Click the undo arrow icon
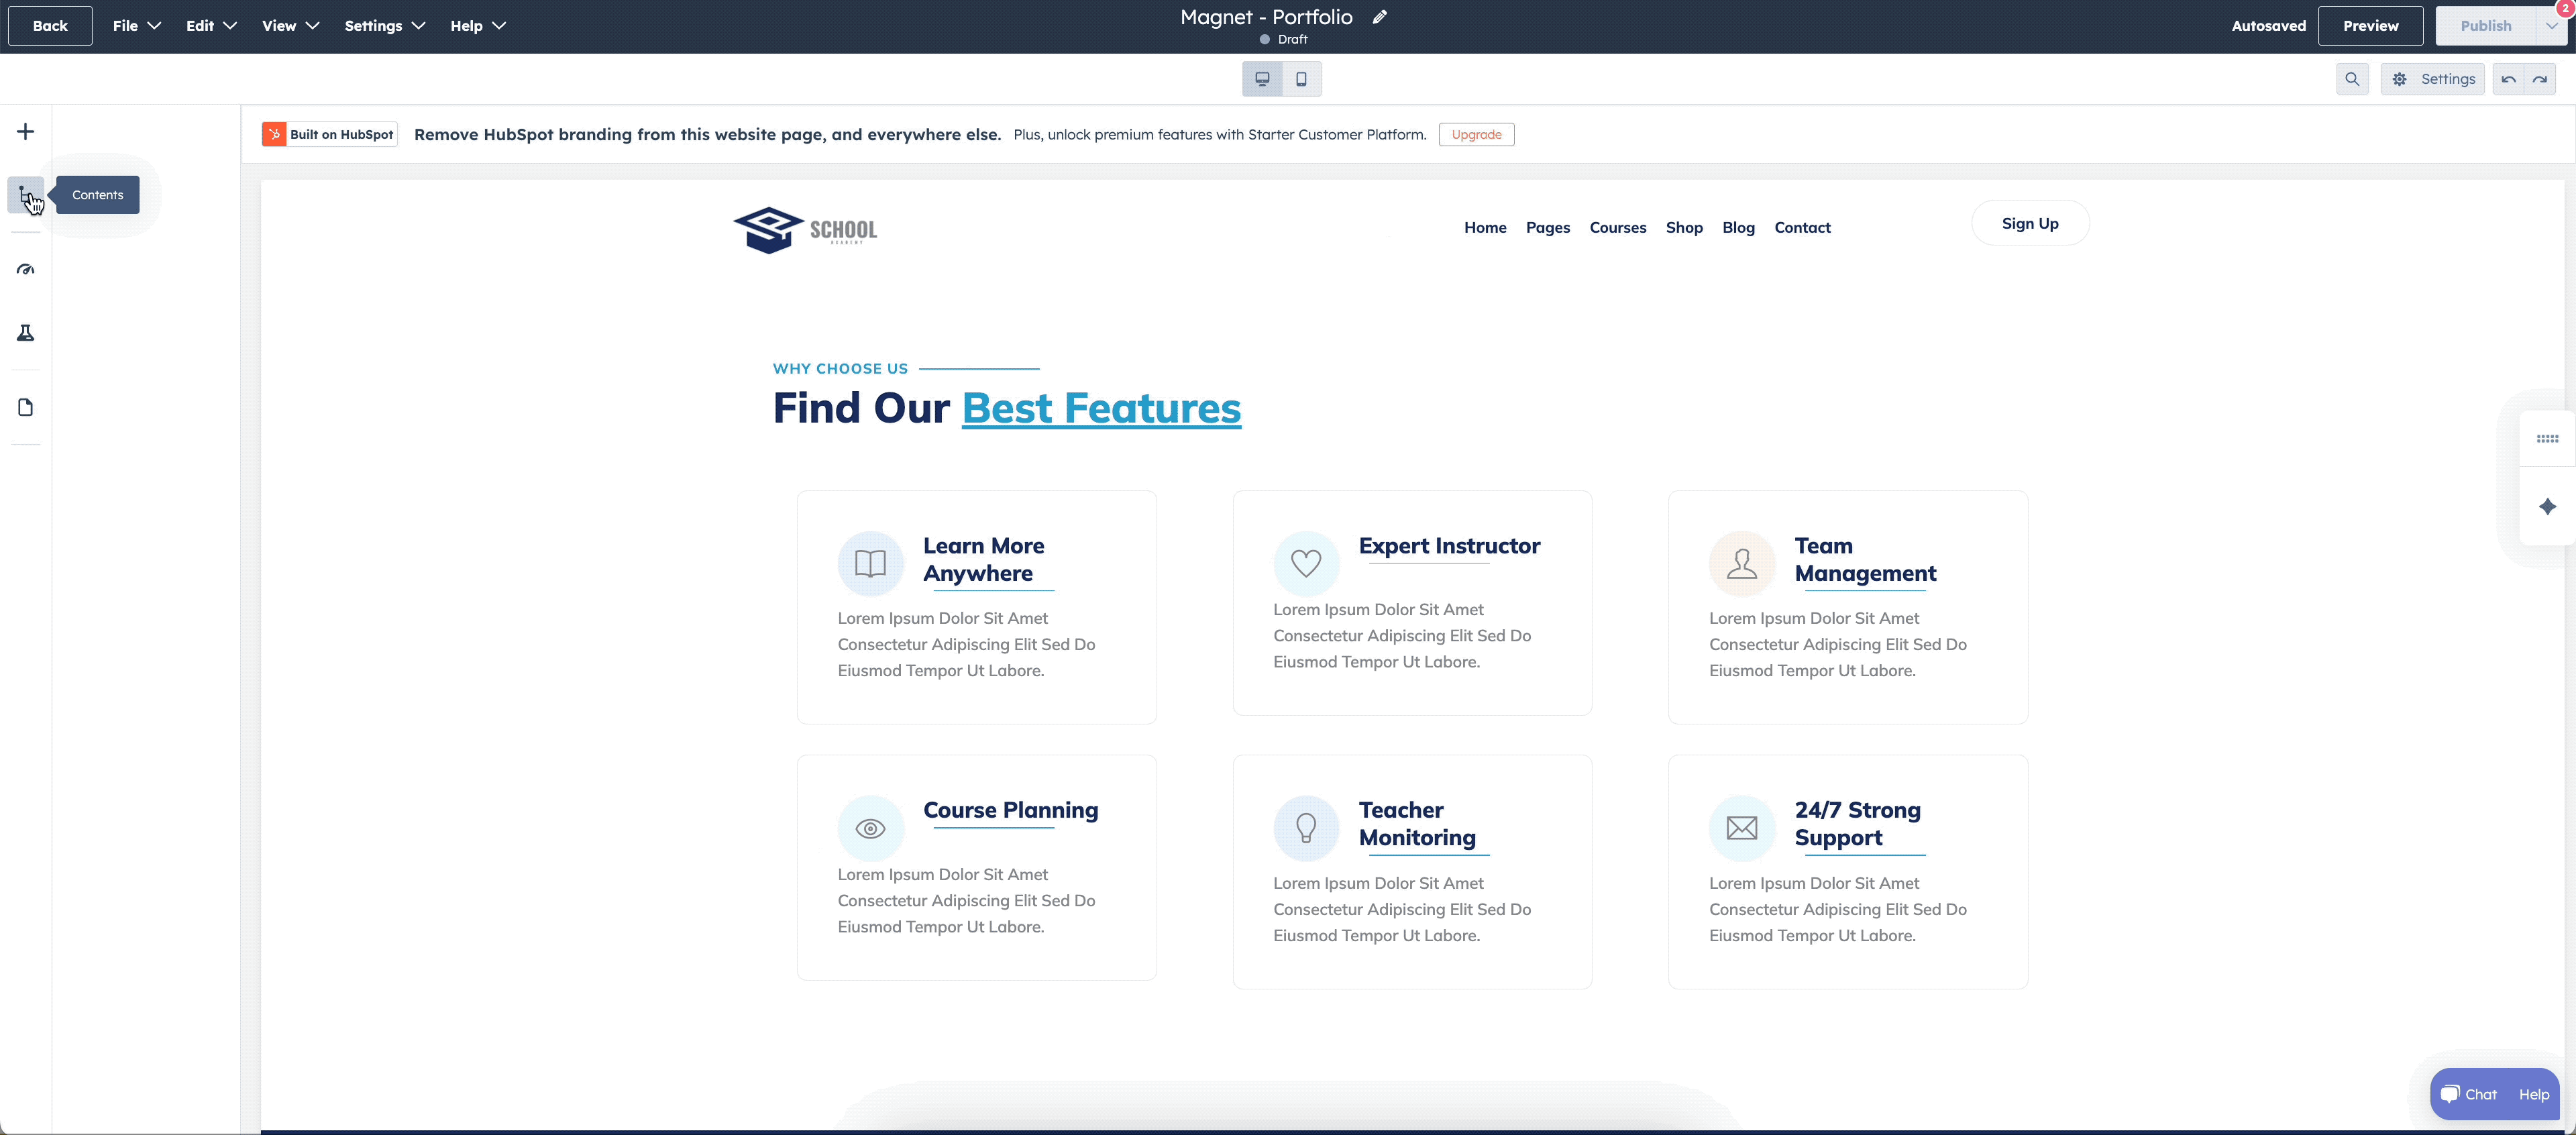Screen dimensions: 2576x1135 (2508, 79)
